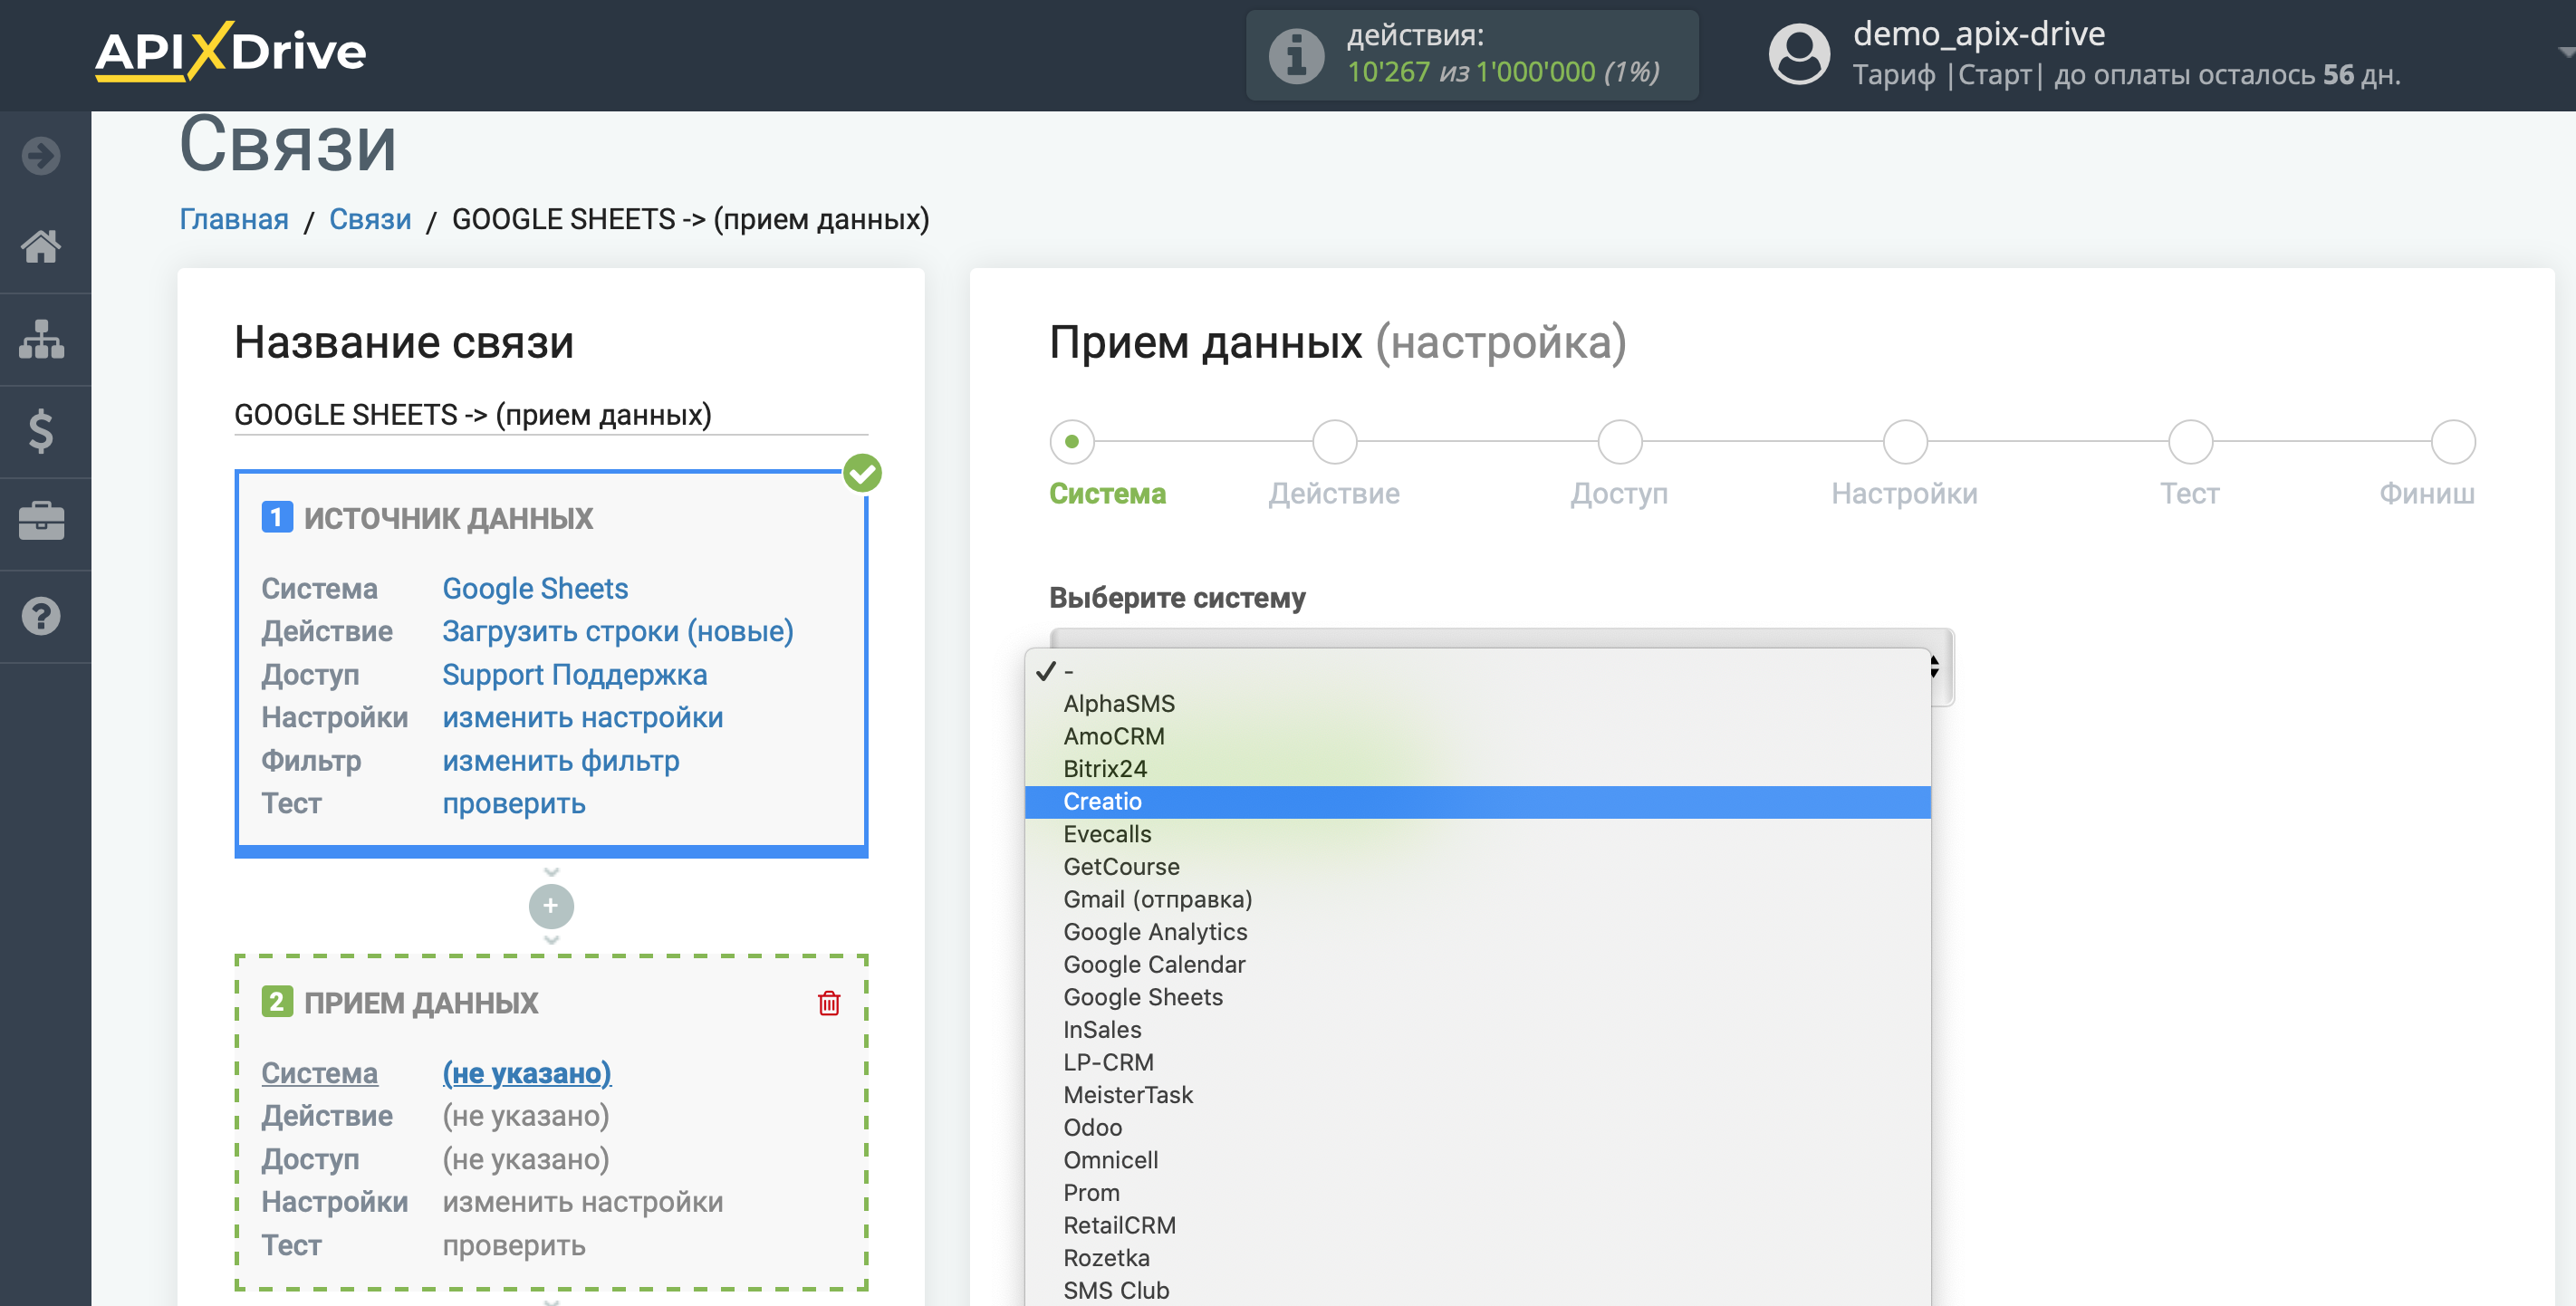Viewport: 2576px width, 1306px height.
Task: Click the info icon next to действия
Action: point(1296,55)
